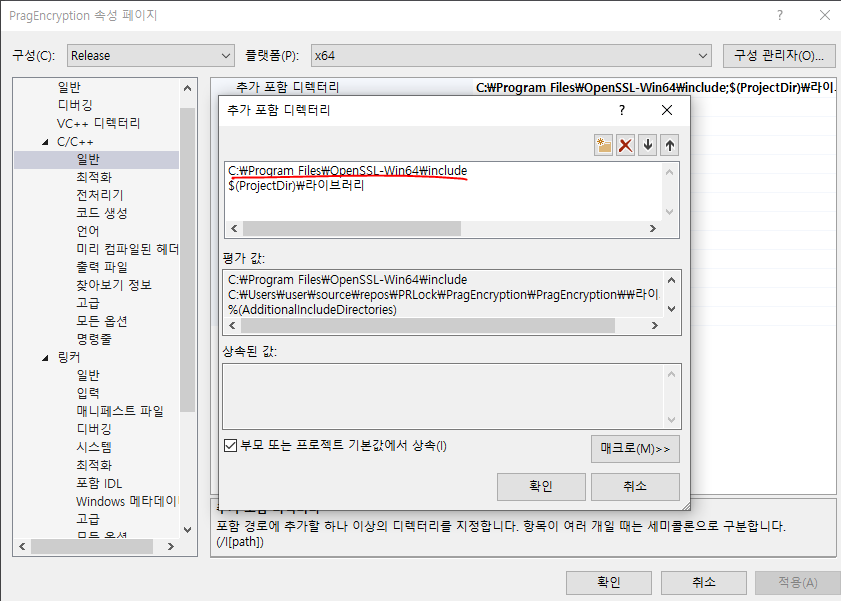Select 고급 under 링커
The width and height of the screenshot is (841, 601).
click(88, 519)
